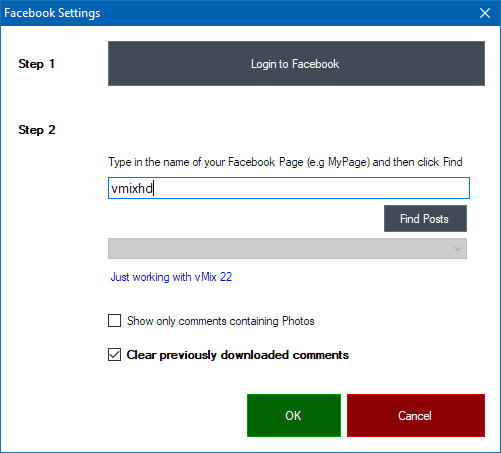Tick the Show only comments containing Photos checkbox
Image resolution: width=501 pixels, height=453 pixels.
pyautogui.click(x=114, y=321)
